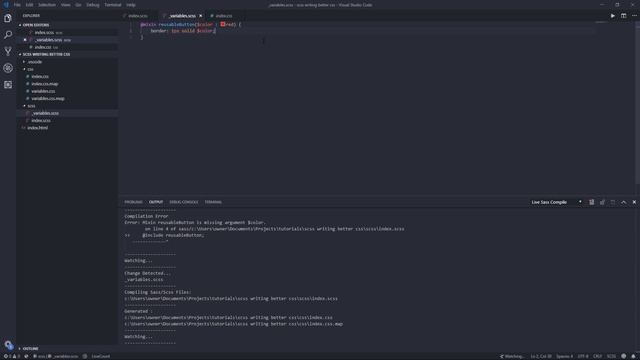Collapse the scss folder
640x360 pixels.
[x=31, y=106]
